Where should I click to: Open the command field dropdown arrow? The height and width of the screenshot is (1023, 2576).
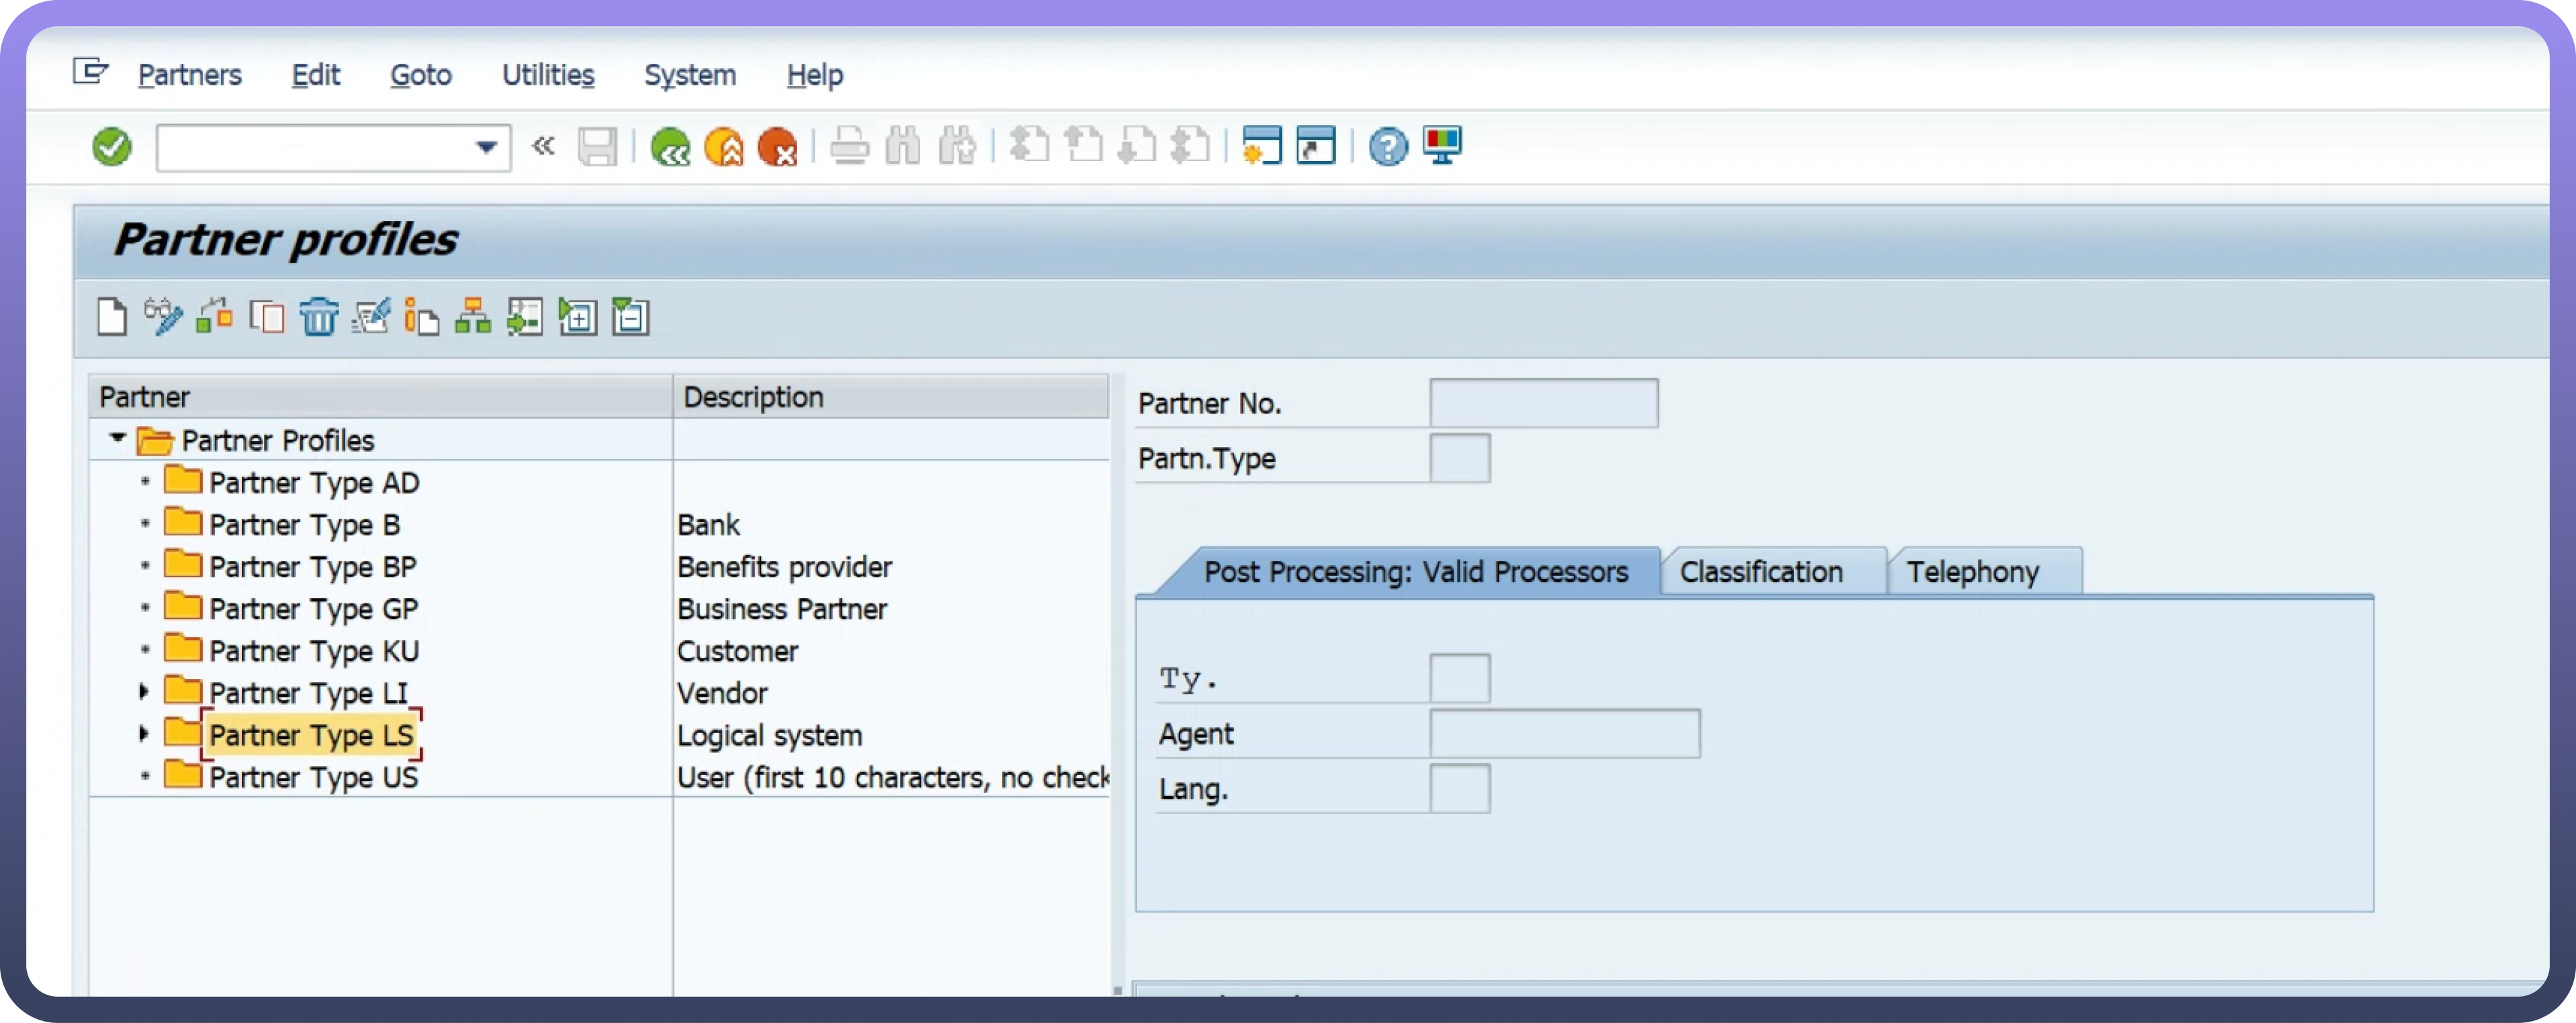coord(486,148)
